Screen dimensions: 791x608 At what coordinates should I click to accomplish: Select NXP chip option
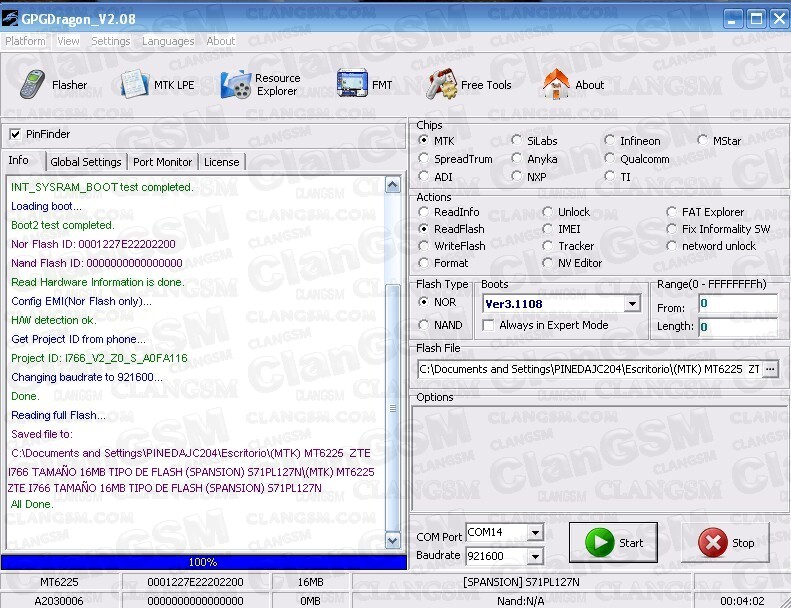pos(516,176)
